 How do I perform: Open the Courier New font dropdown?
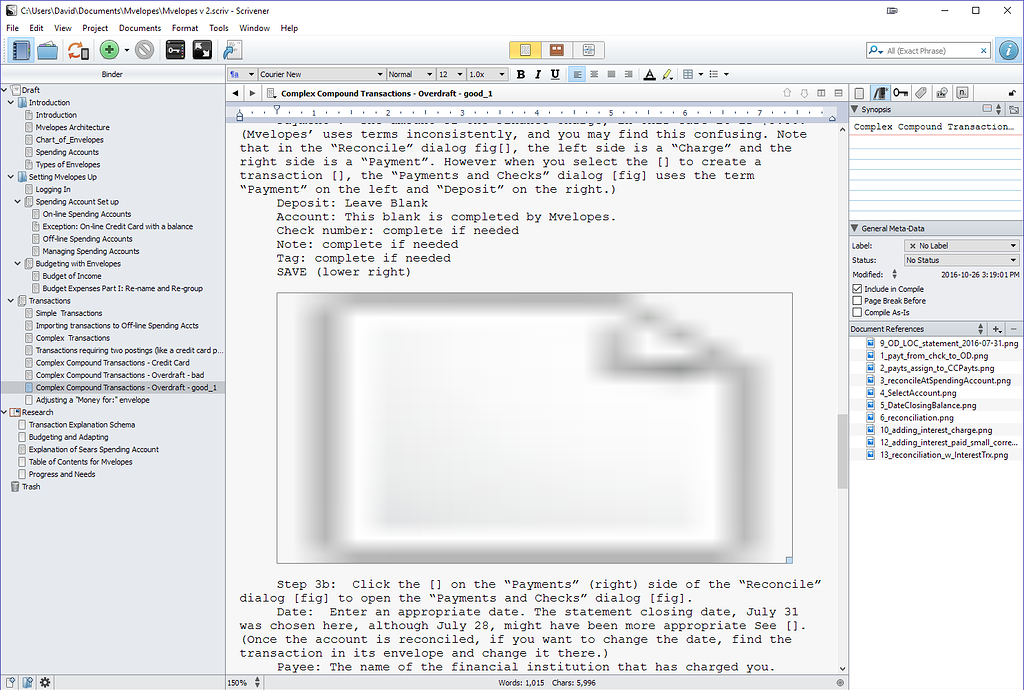pos(317,73)
